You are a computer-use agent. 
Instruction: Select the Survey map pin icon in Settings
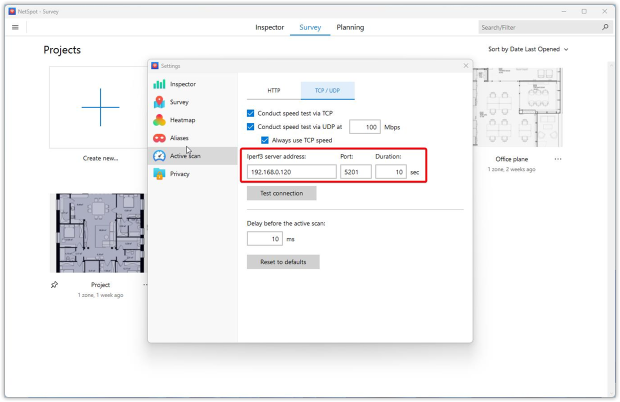159,102
